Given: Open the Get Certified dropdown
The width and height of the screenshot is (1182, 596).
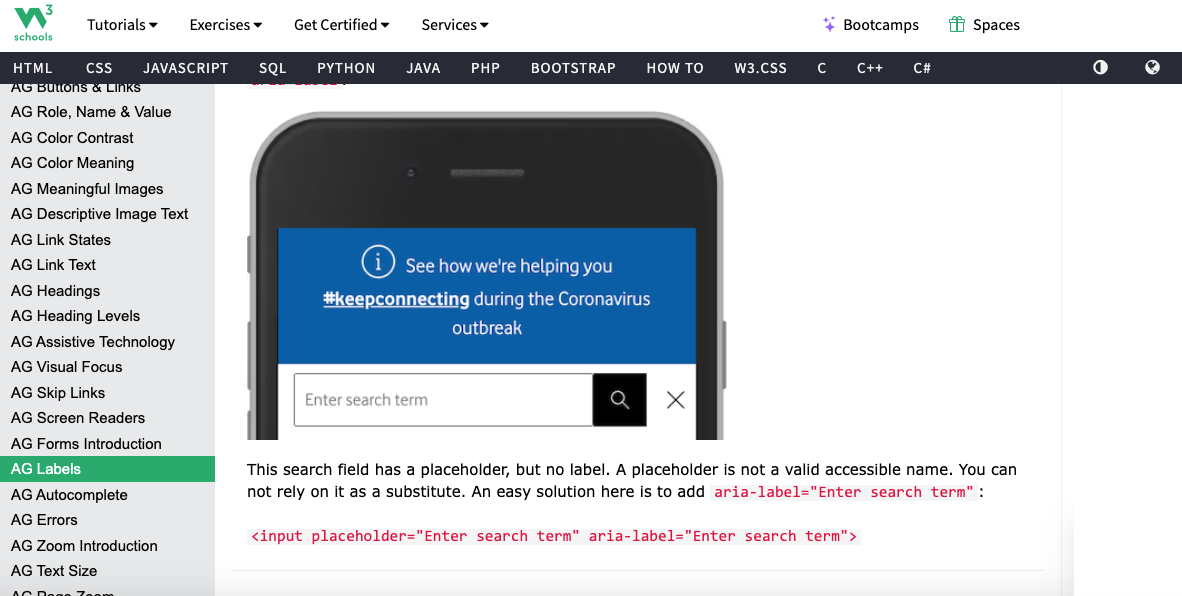Looking at the screenshot, I should (341, 24).
